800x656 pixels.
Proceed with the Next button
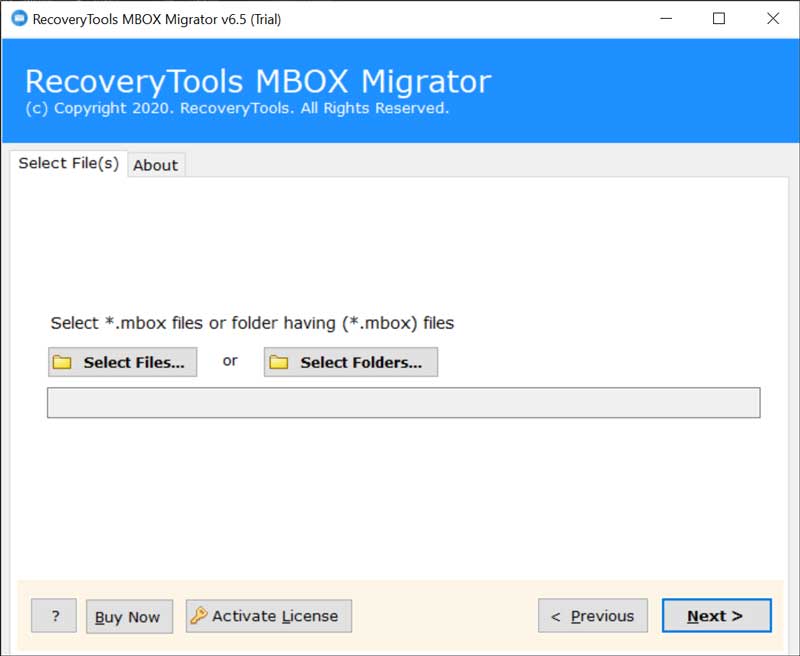pos(716,616)
